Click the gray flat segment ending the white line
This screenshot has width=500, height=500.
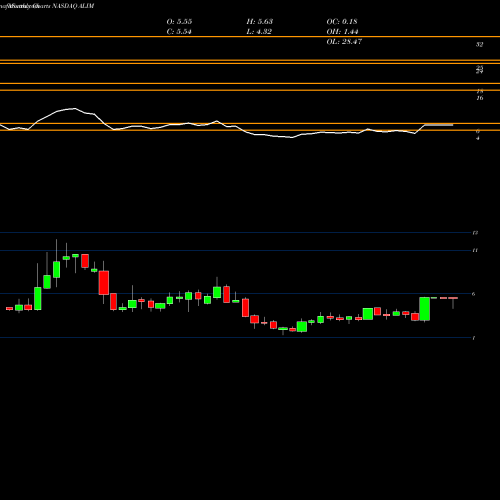(439, 125)
